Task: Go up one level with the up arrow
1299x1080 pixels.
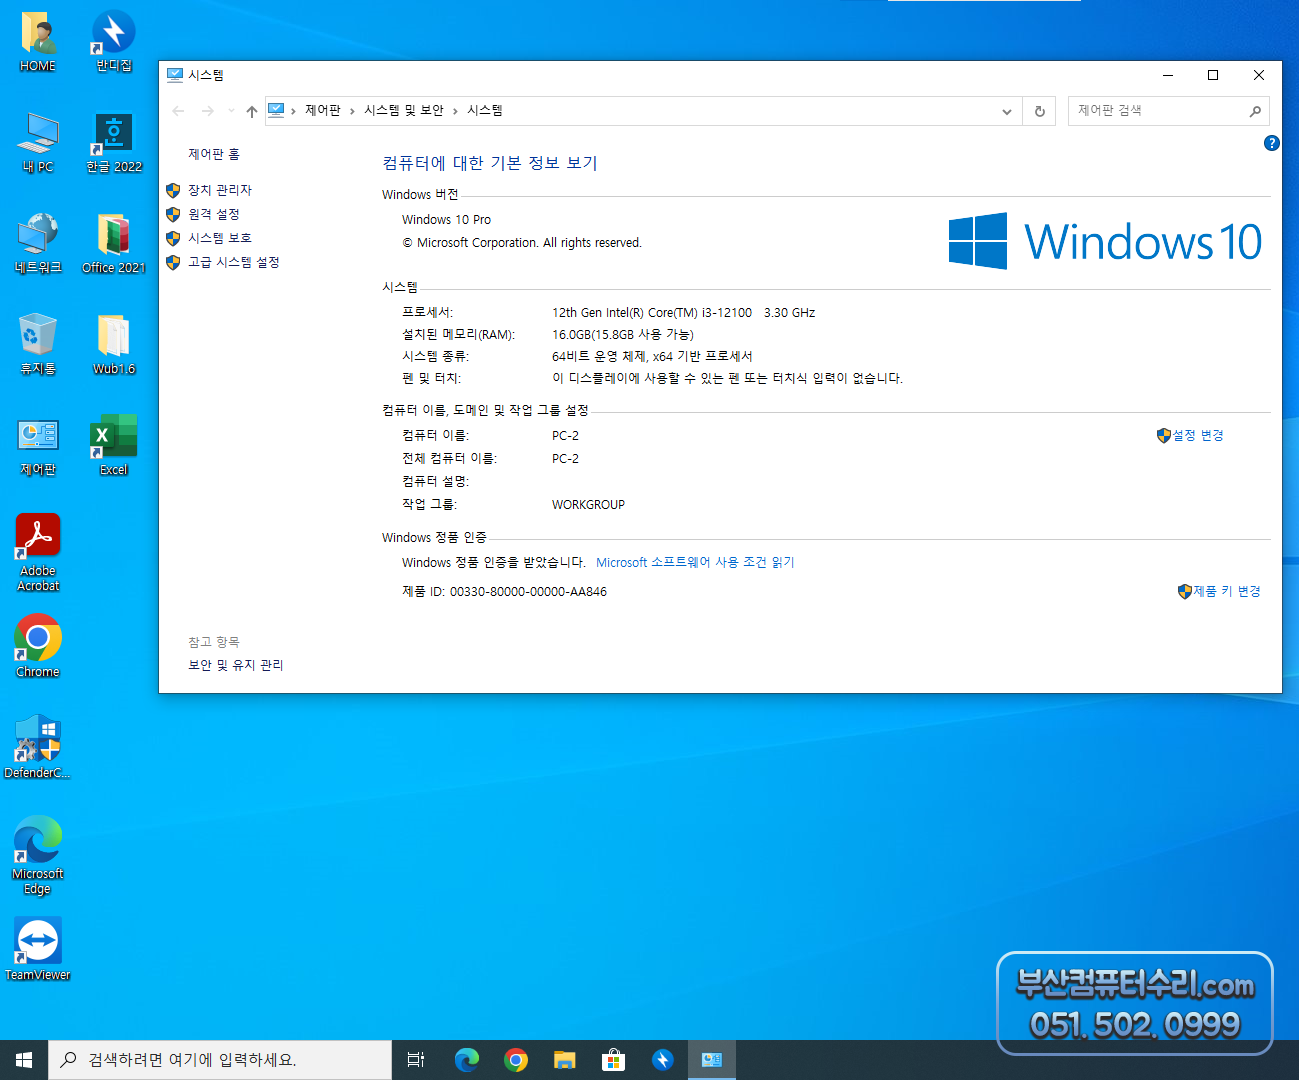Action: (x=252, y=111)
